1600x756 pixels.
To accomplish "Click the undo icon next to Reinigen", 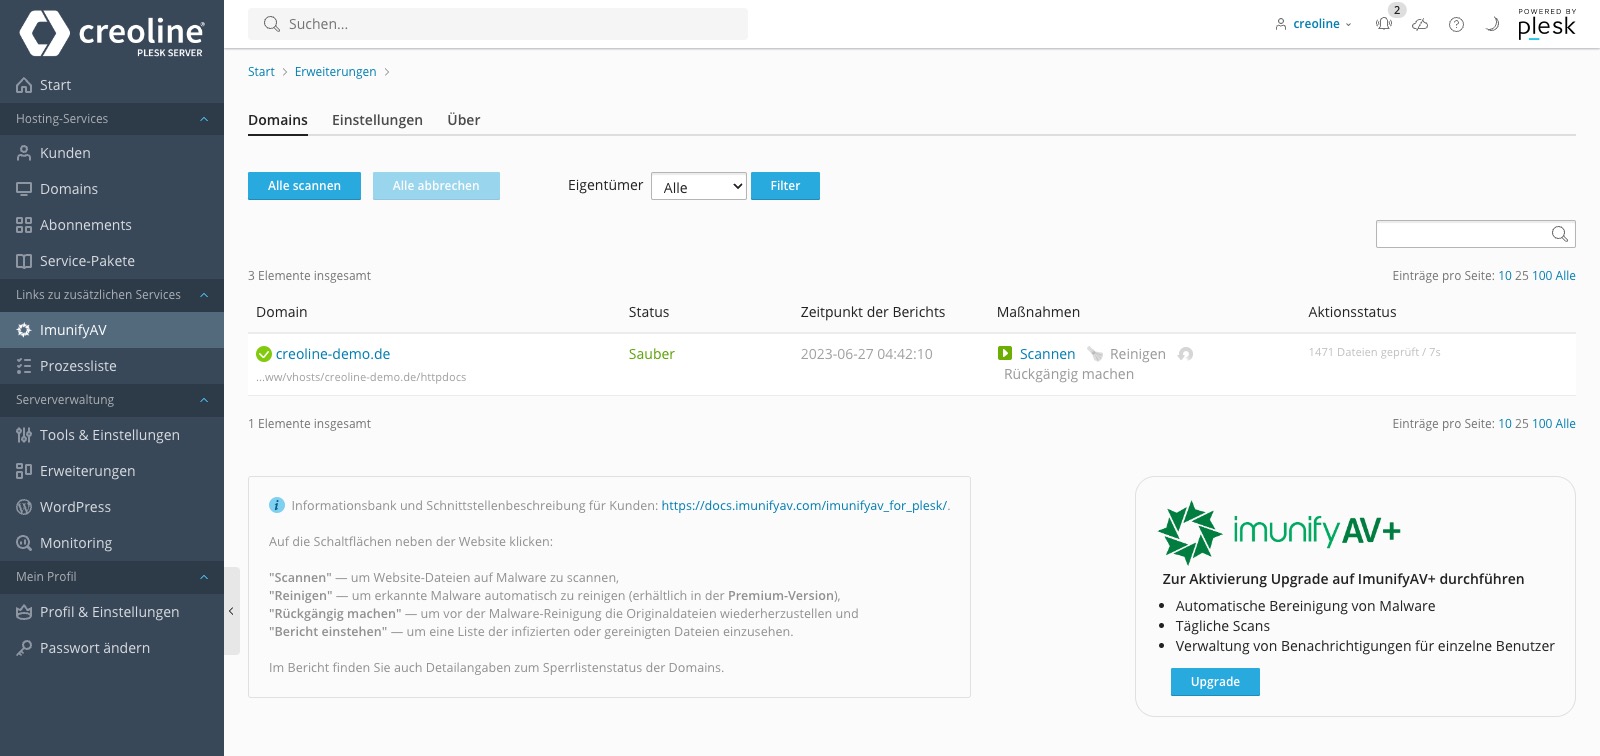I will pos(1186,354).
